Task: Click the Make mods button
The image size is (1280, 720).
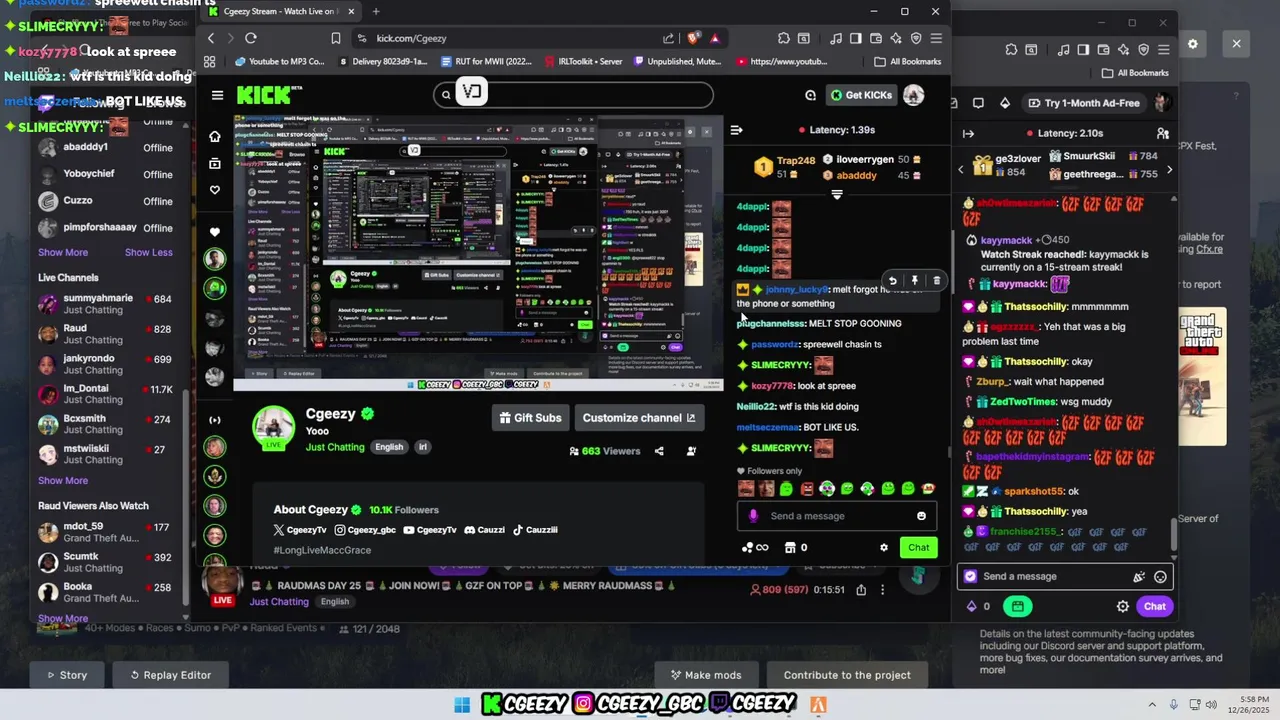Action: pos(706,675)
